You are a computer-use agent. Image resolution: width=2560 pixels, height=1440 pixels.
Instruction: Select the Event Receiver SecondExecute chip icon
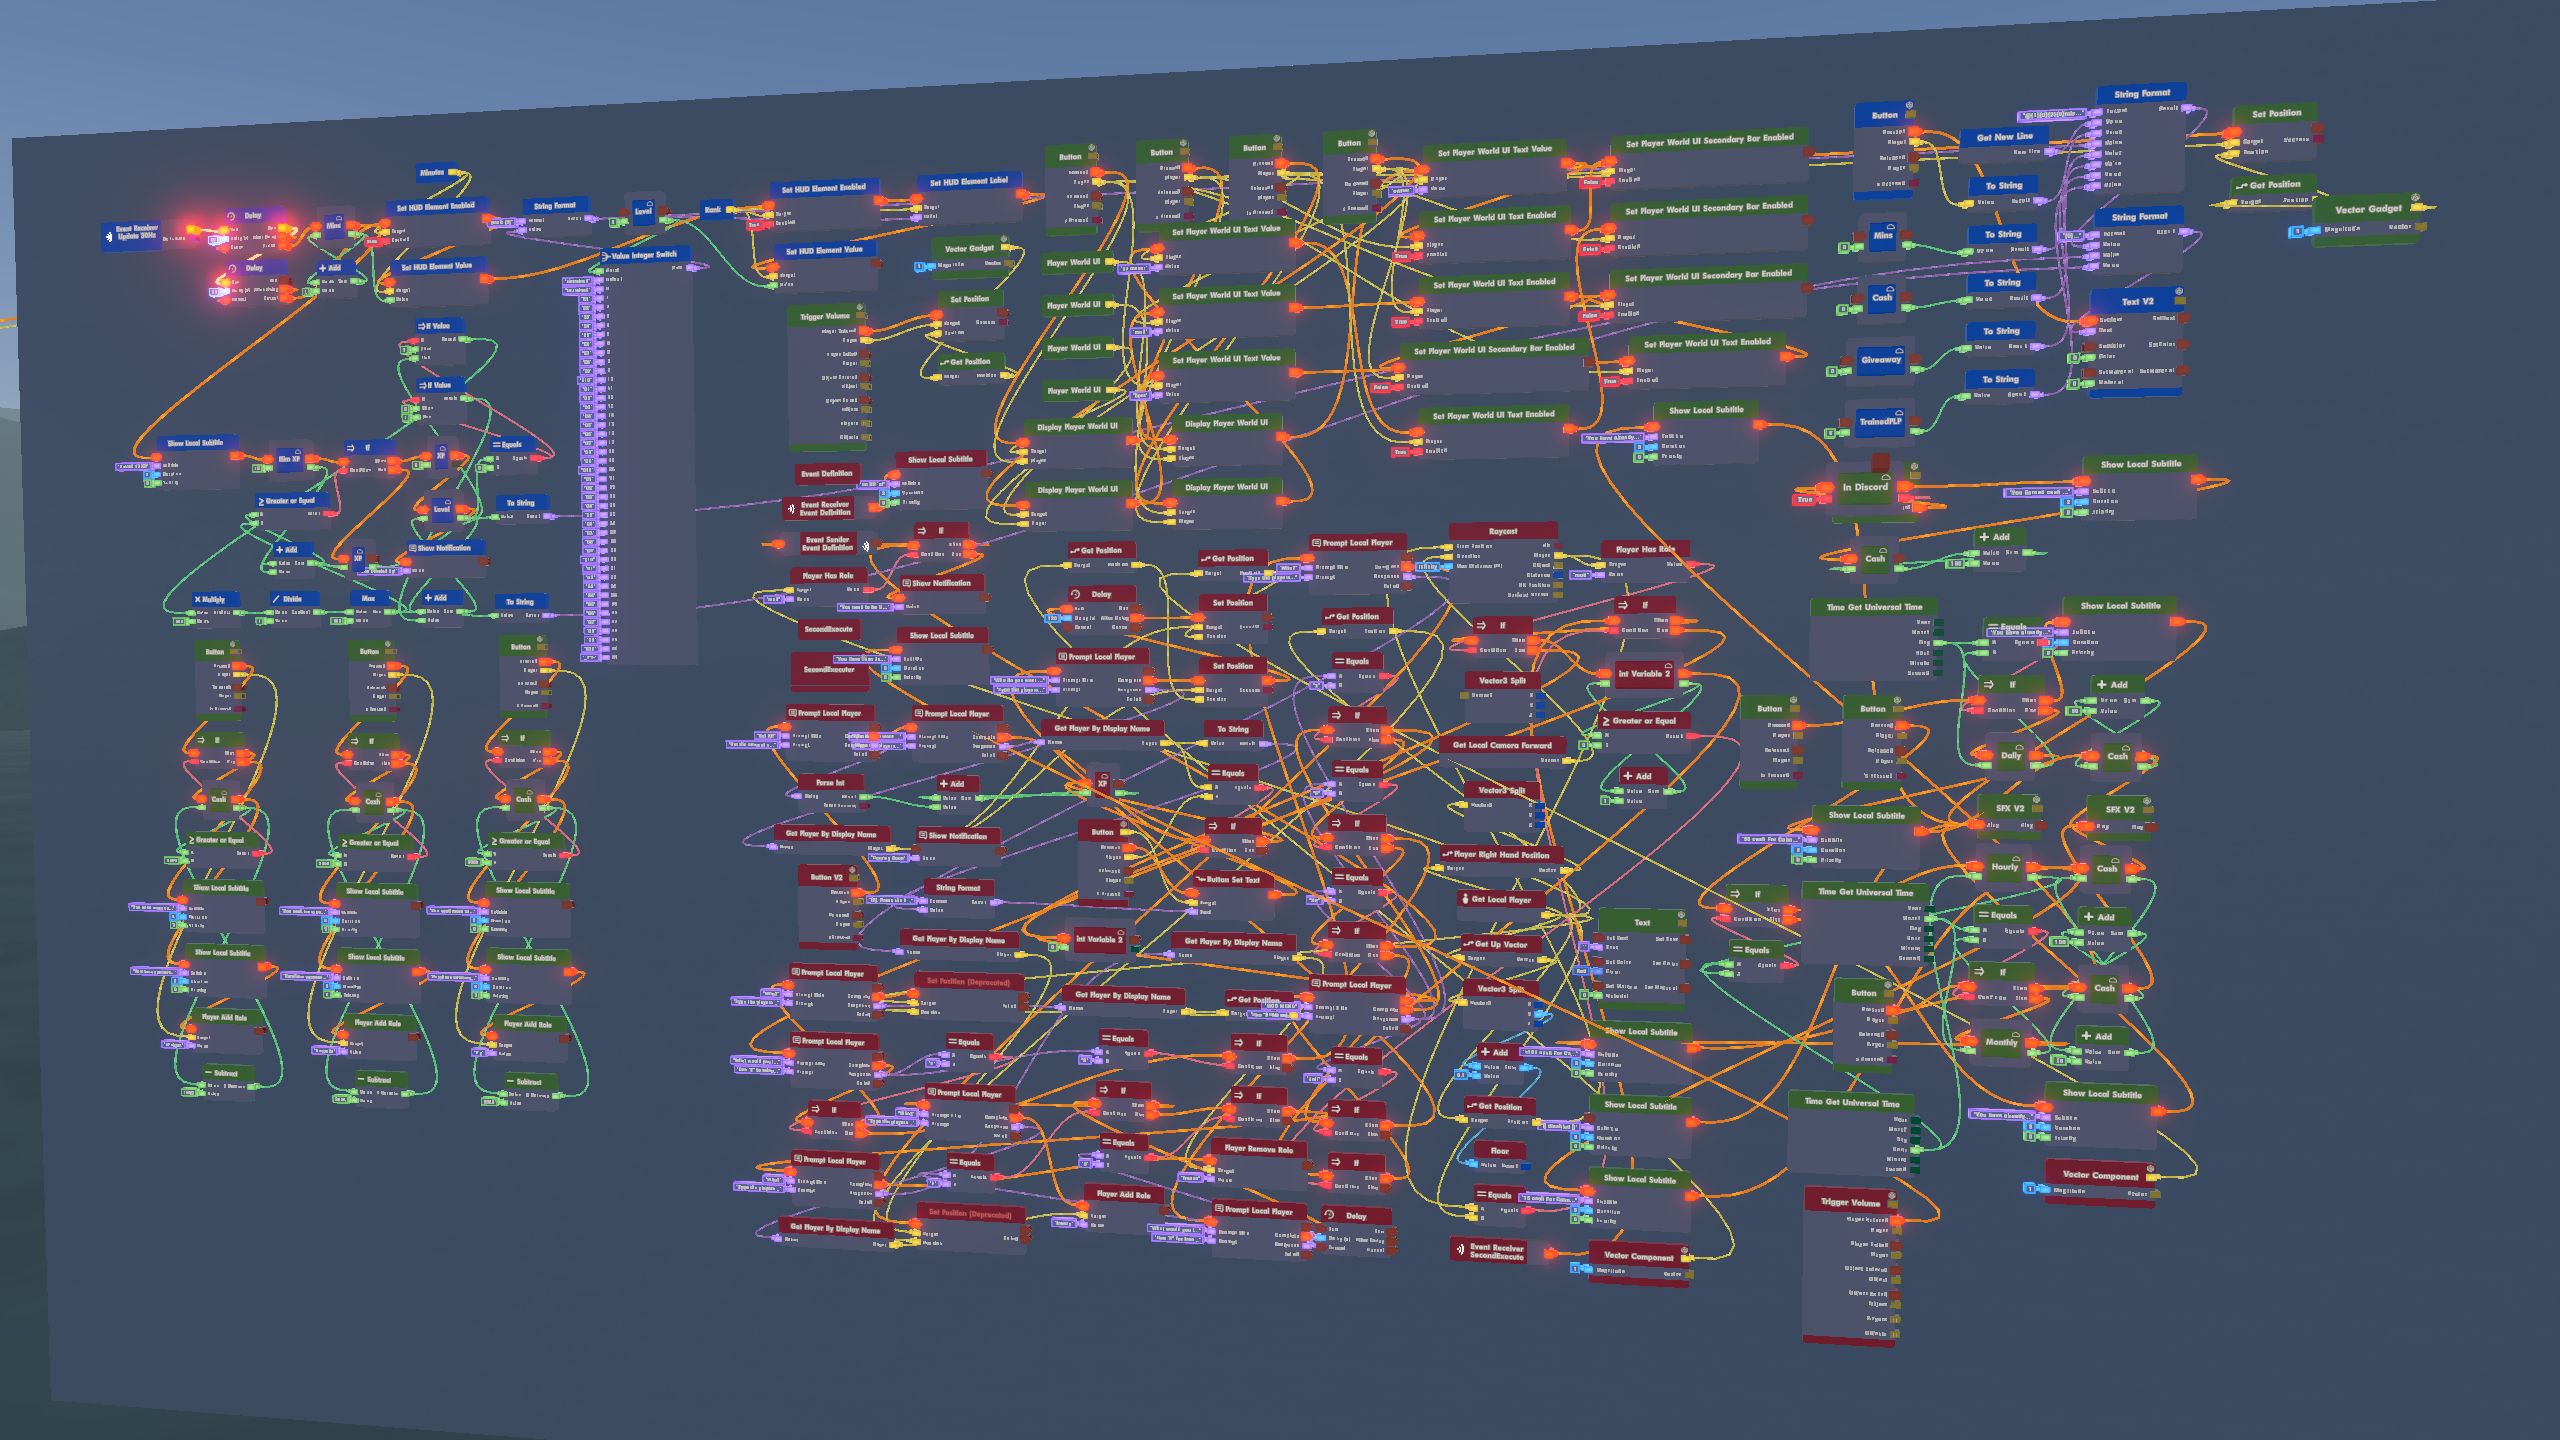click(x=1460, y=1250)
